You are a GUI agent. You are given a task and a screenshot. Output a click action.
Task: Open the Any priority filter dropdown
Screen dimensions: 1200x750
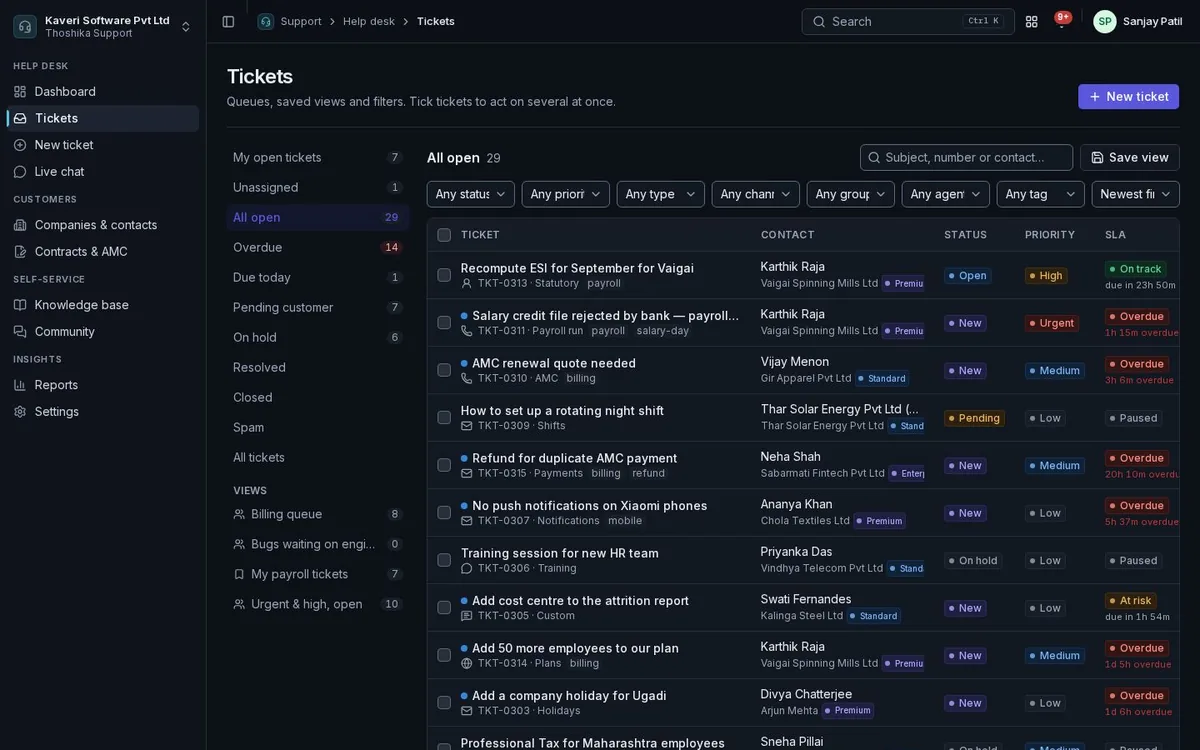(x=566, y=194)
